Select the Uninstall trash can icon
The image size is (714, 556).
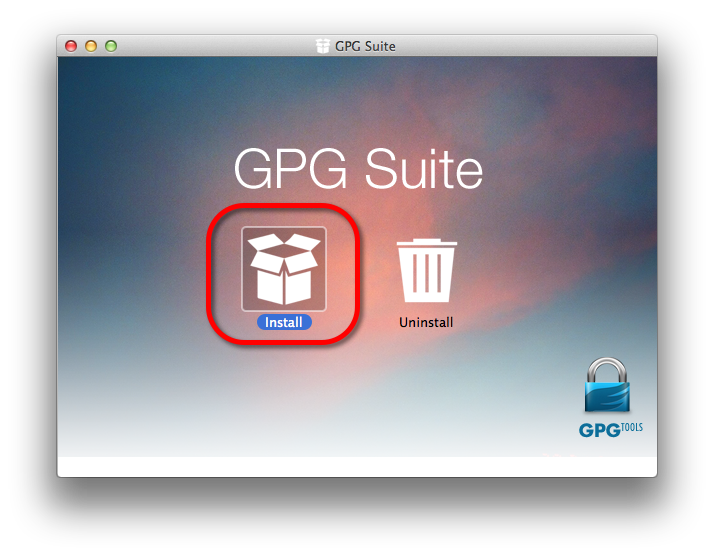click(x=426, y=270)
